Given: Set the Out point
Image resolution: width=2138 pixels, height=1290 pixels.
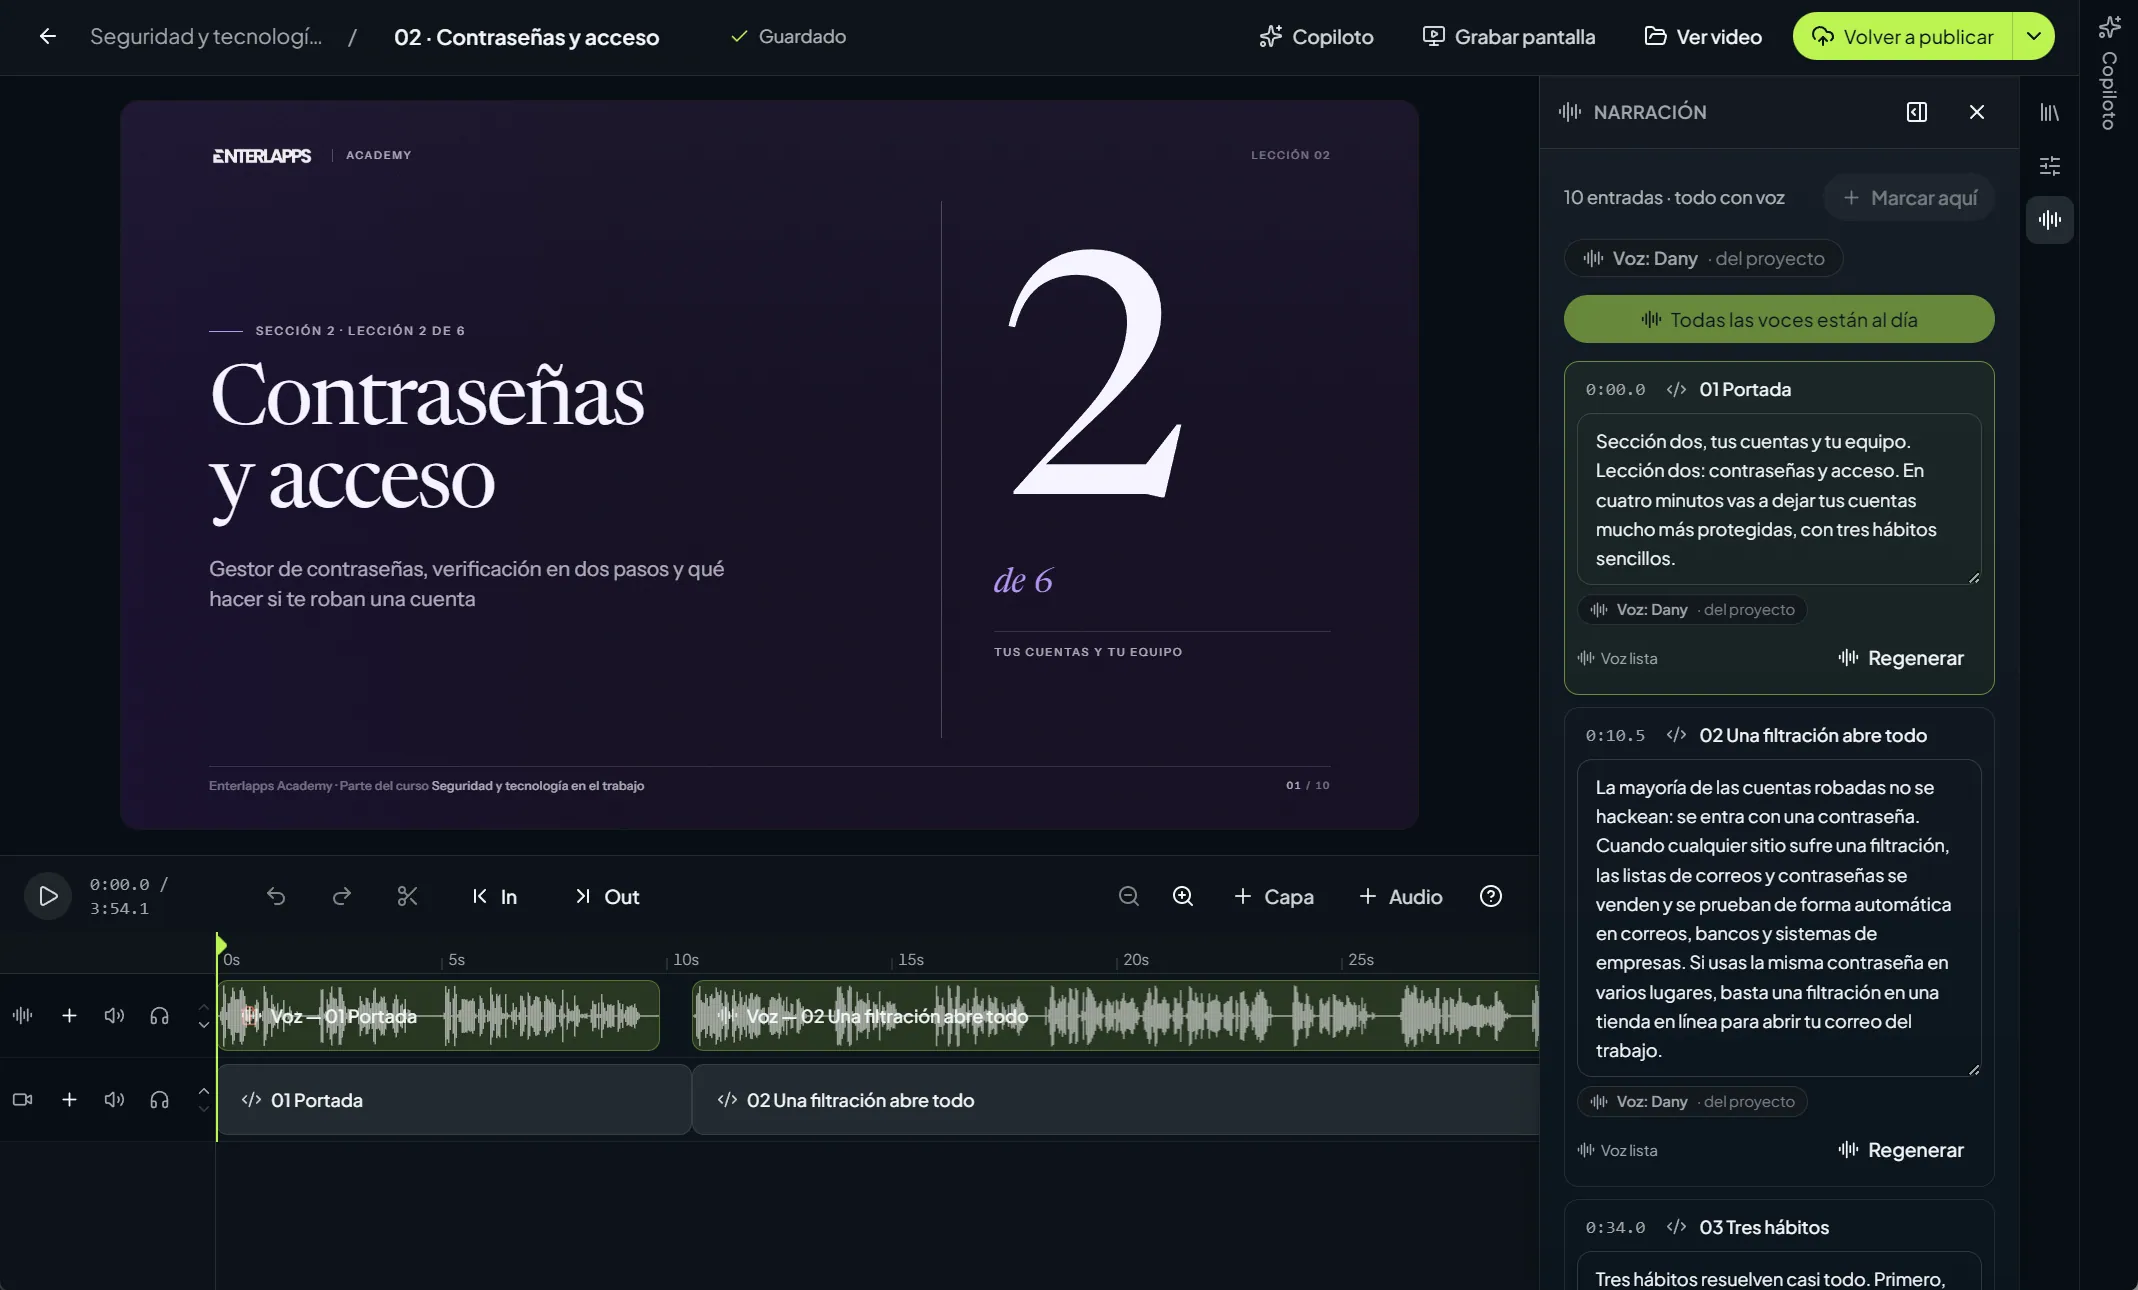Looking at the screenshot, I should [608, 897].
